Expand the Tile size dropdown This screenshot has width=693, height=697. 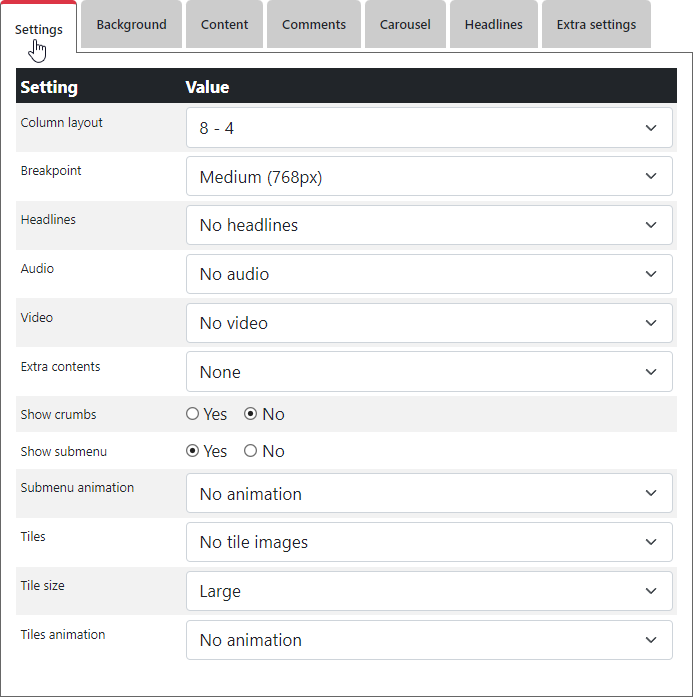[429, 591]
